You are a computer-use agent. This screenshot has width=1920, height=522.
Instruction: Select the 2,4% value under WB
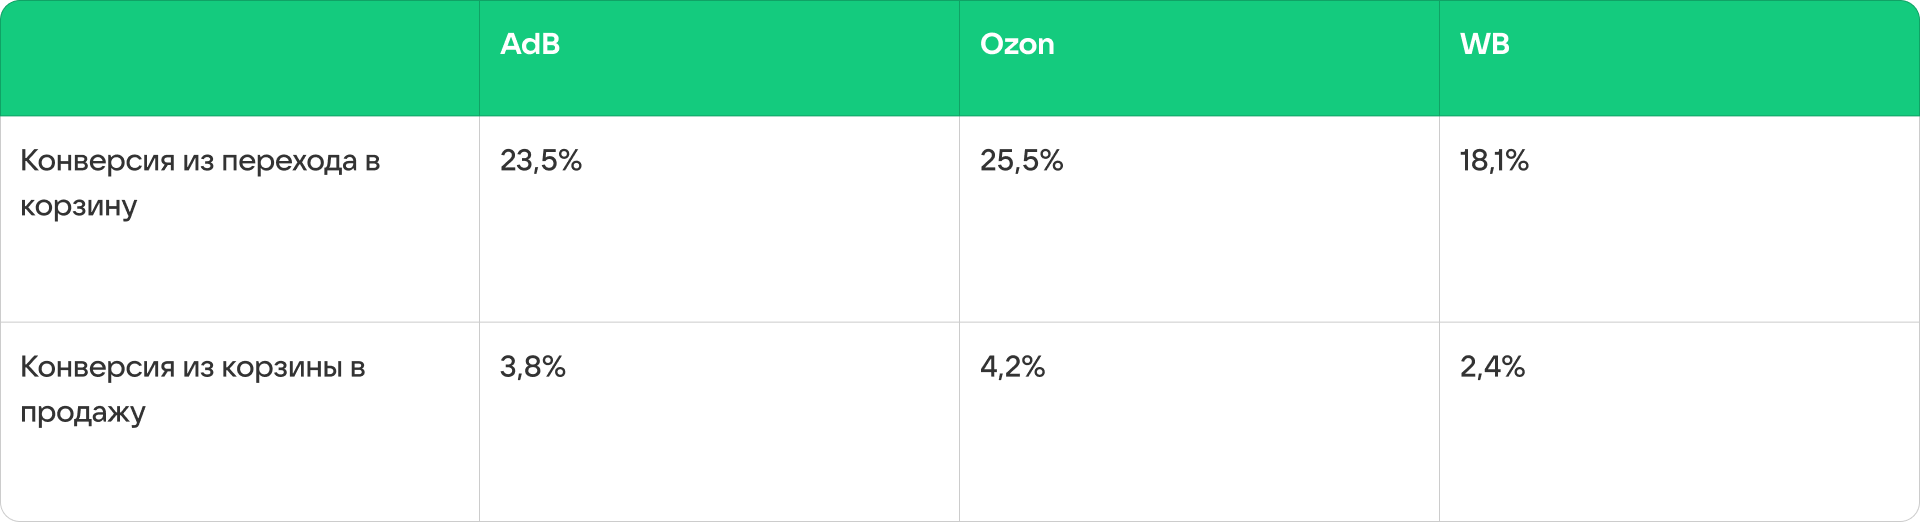pyautogui.click(x=1492, y=368)
